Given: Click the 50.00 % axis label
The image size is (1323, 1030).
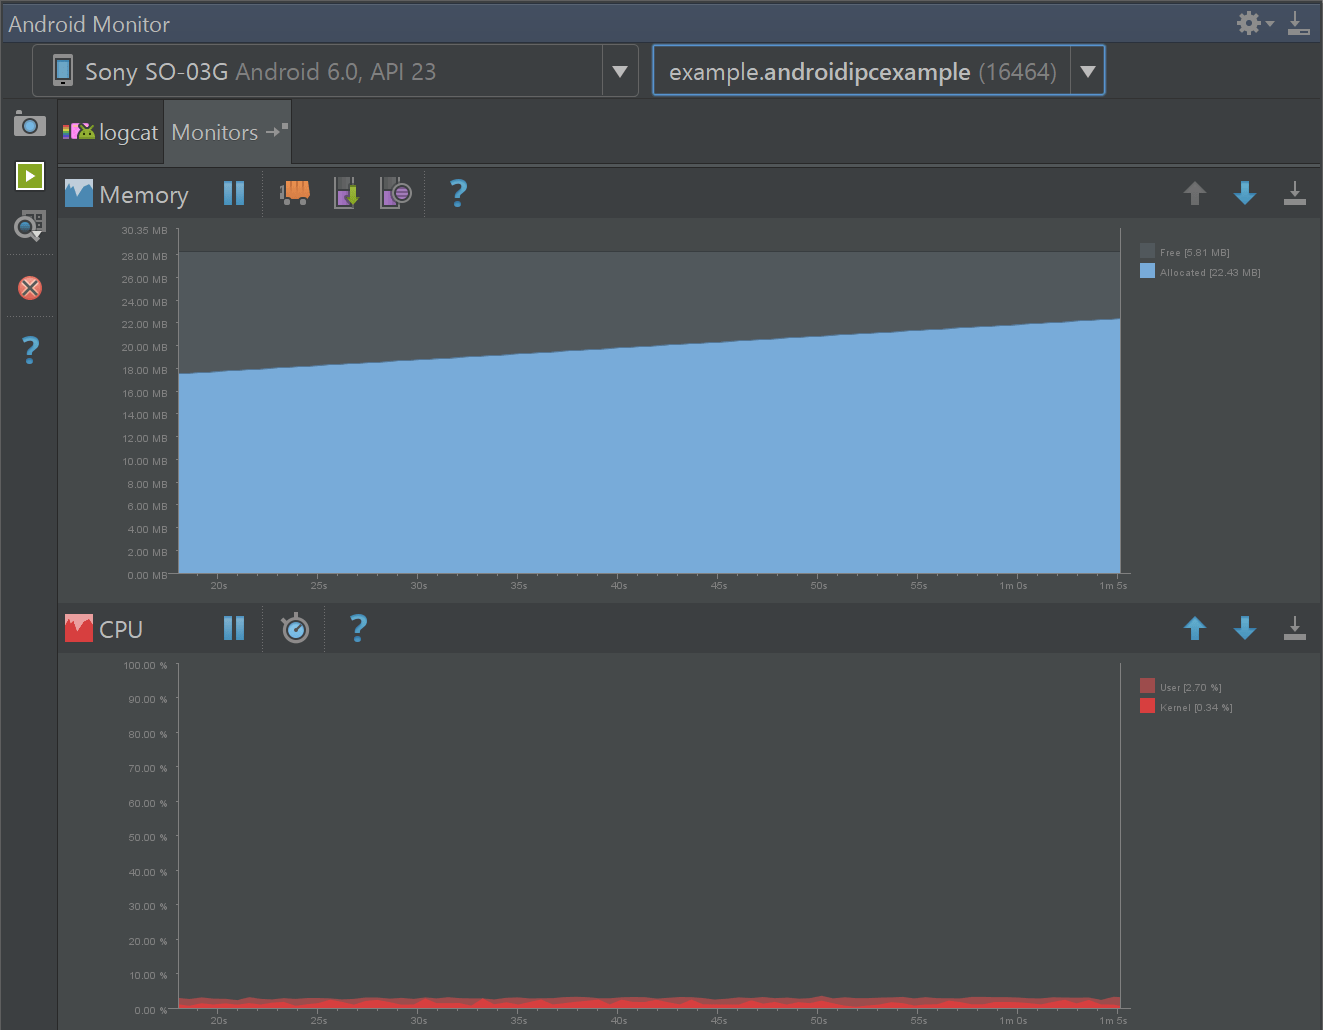Looking at the screenshot, I should point(148,837).
